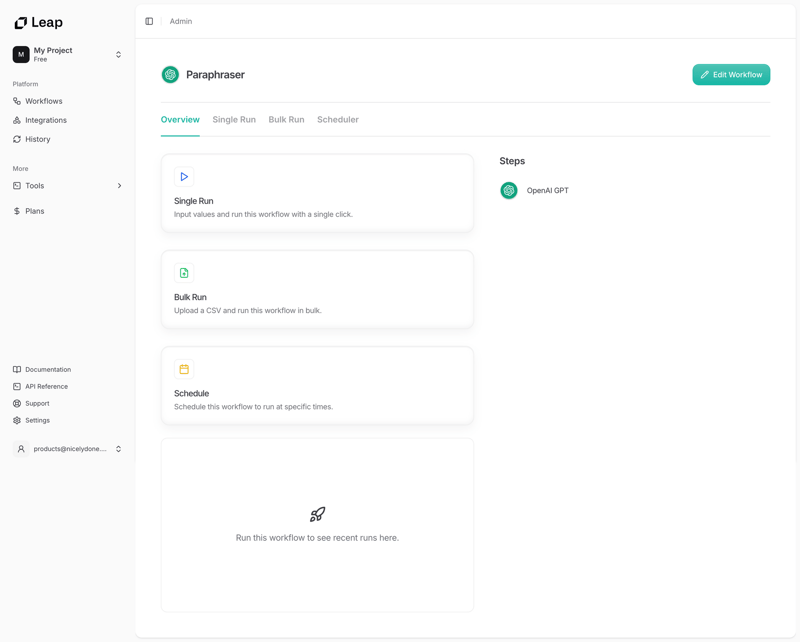This screenshot has height=642, width=800.
Task: Click the Plans dollar icon
Action: [16, 211]
